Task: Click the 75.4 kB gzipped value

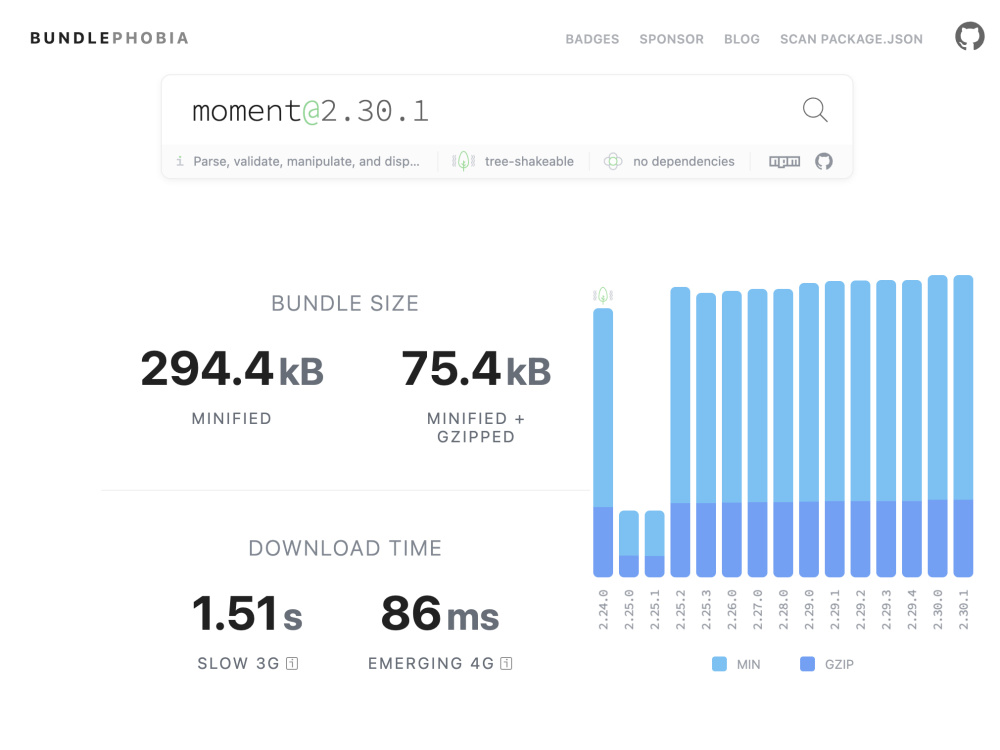Action: [476, 369]
